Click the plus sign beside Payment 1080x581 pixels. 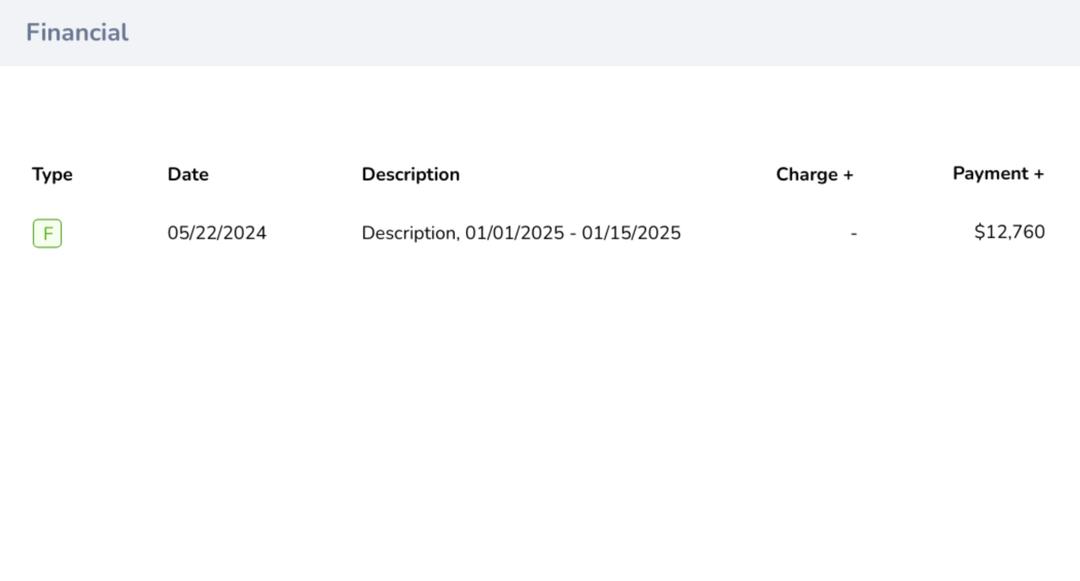click(1039, 174)
